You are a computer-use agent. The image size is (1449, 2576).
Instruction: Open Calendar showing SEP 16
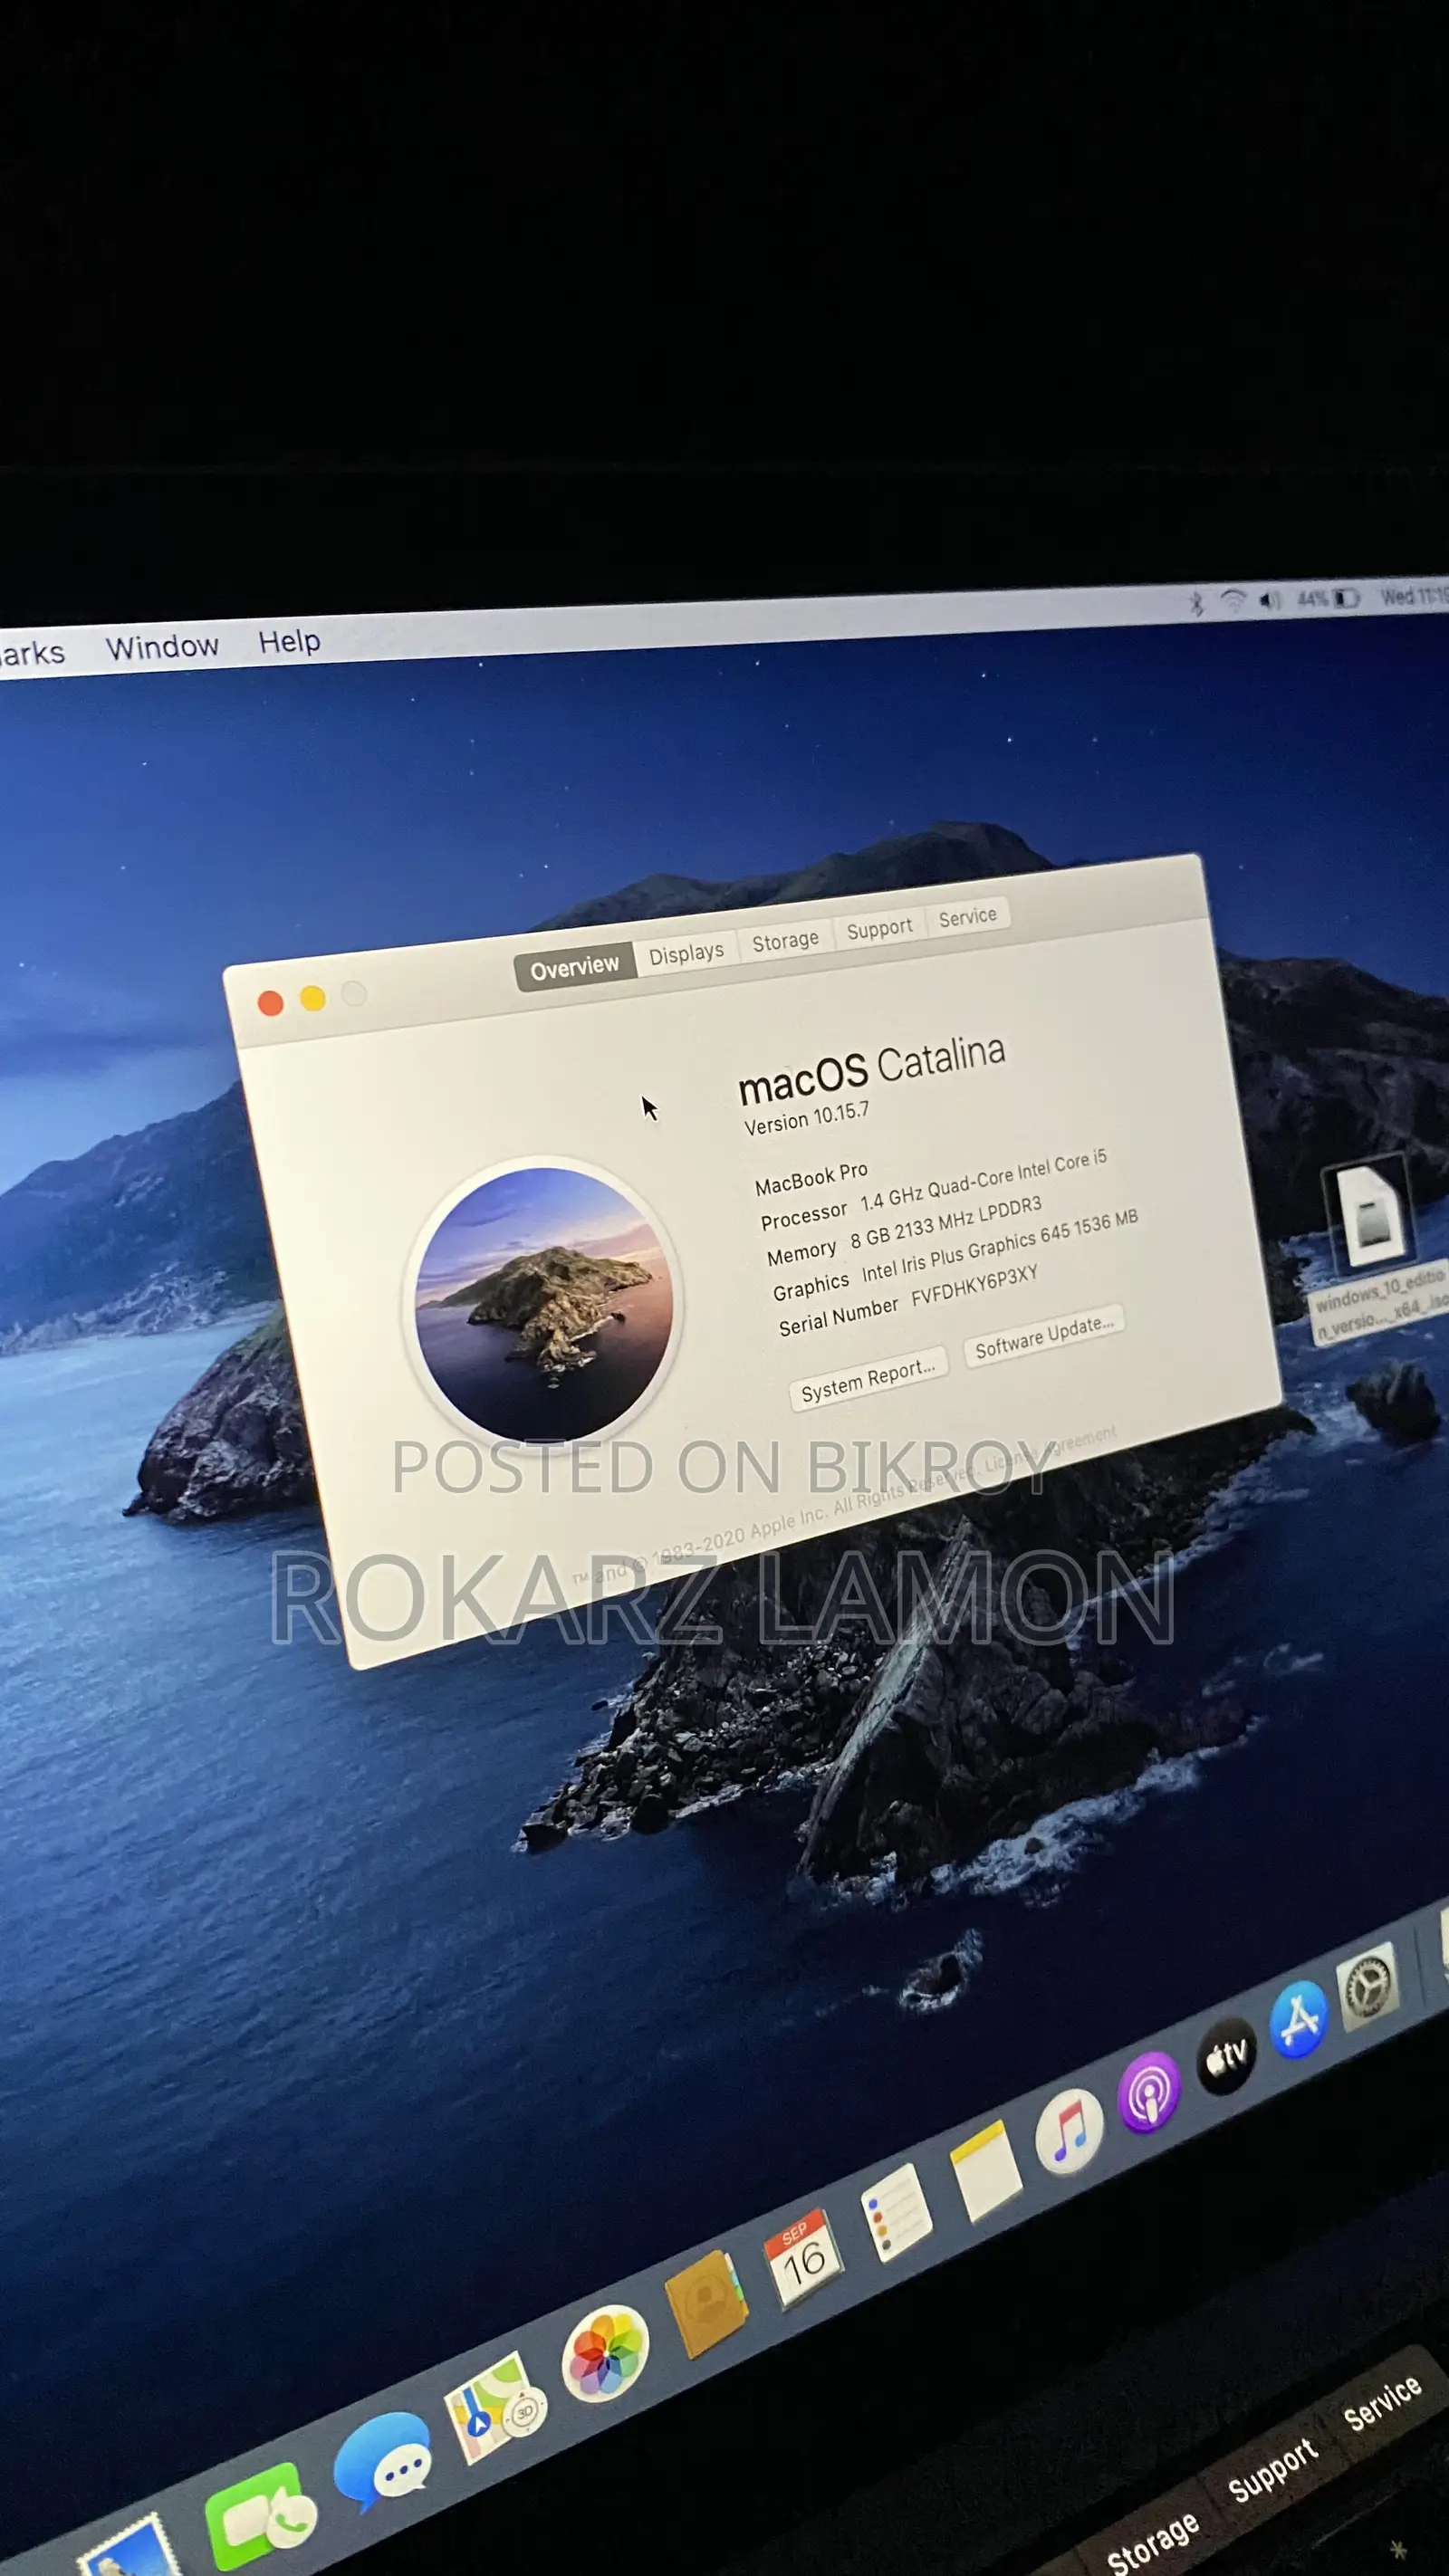click(803, 2259)
